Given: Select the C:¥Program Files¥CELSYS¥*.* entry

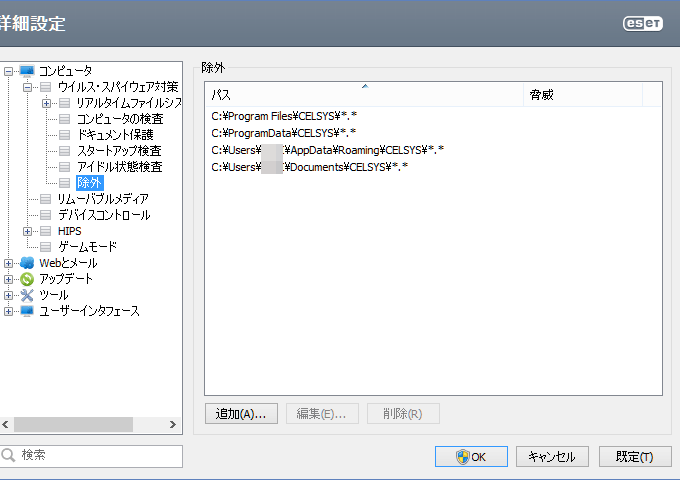Looking at the screenshot, I should coord(284,116).
